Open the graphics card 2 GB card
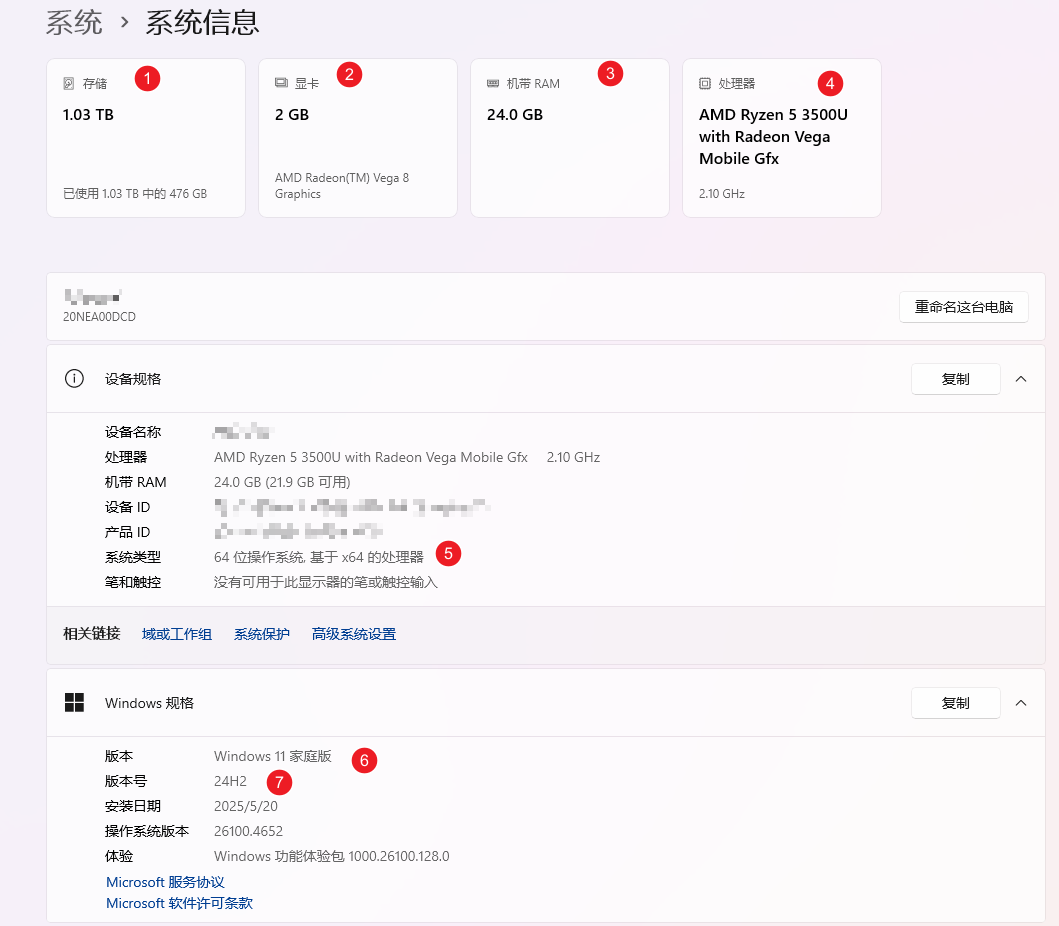The height and width of the screenshot is (926, 1059). pyautogui.click(x=358, y=138)
